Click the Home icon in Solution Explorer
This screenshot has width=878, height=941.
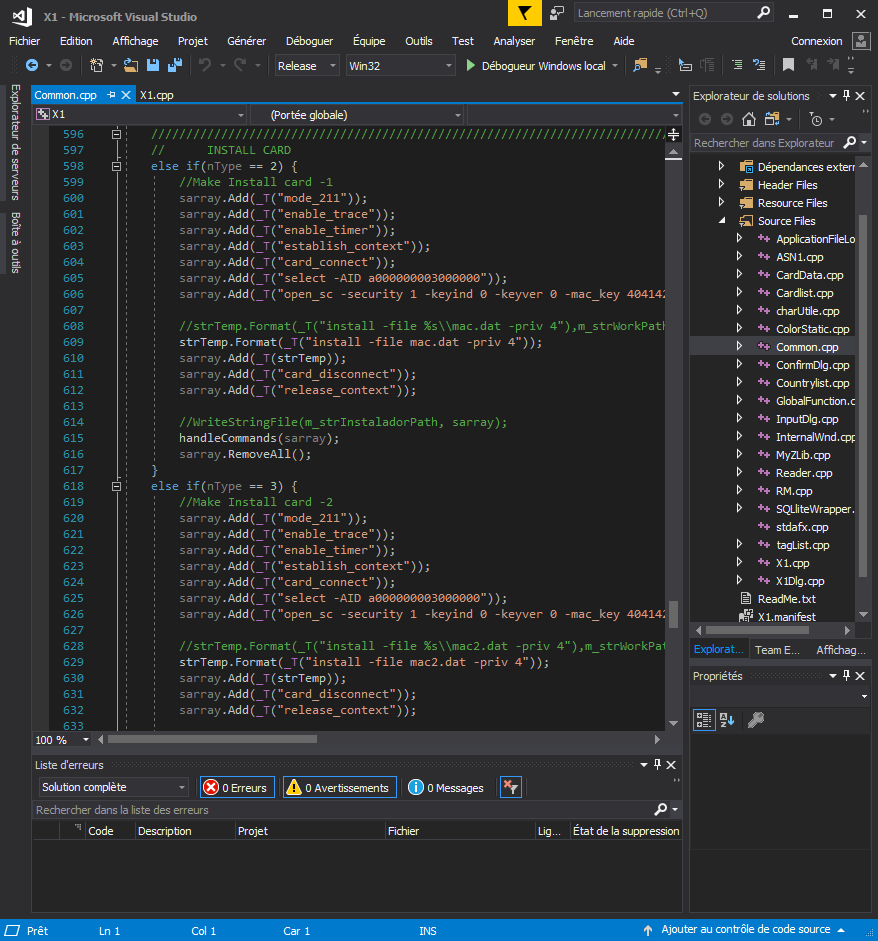coord(749,120)
